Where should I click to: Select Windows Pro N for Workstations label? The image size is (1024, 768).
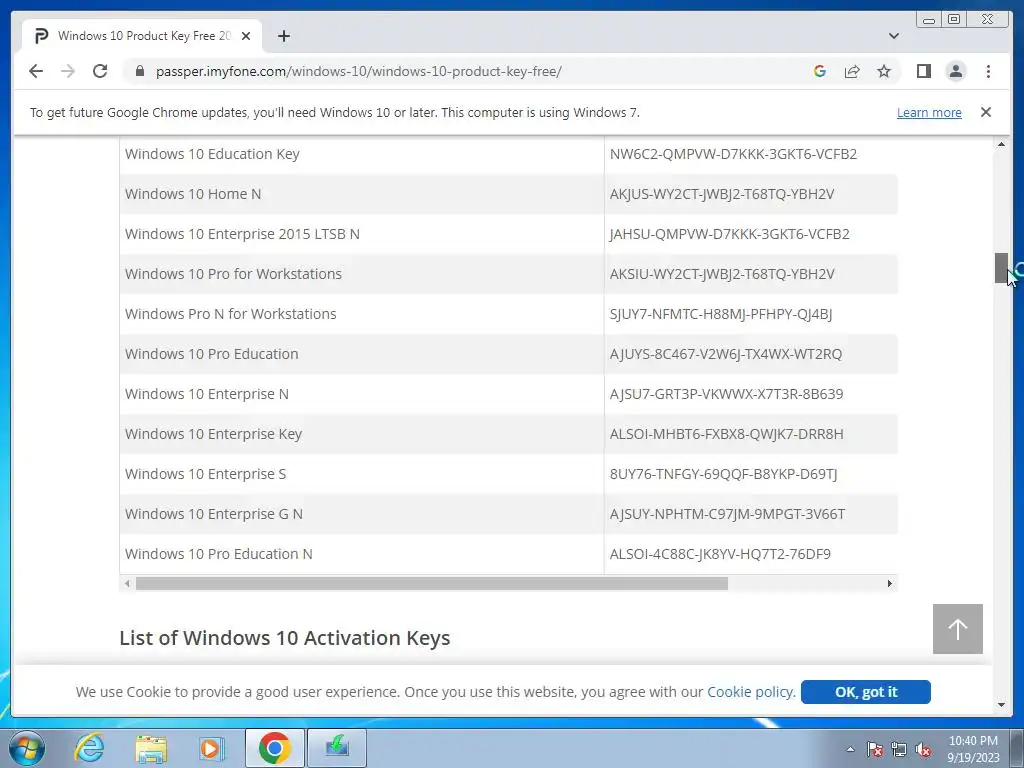pos(231,313)
